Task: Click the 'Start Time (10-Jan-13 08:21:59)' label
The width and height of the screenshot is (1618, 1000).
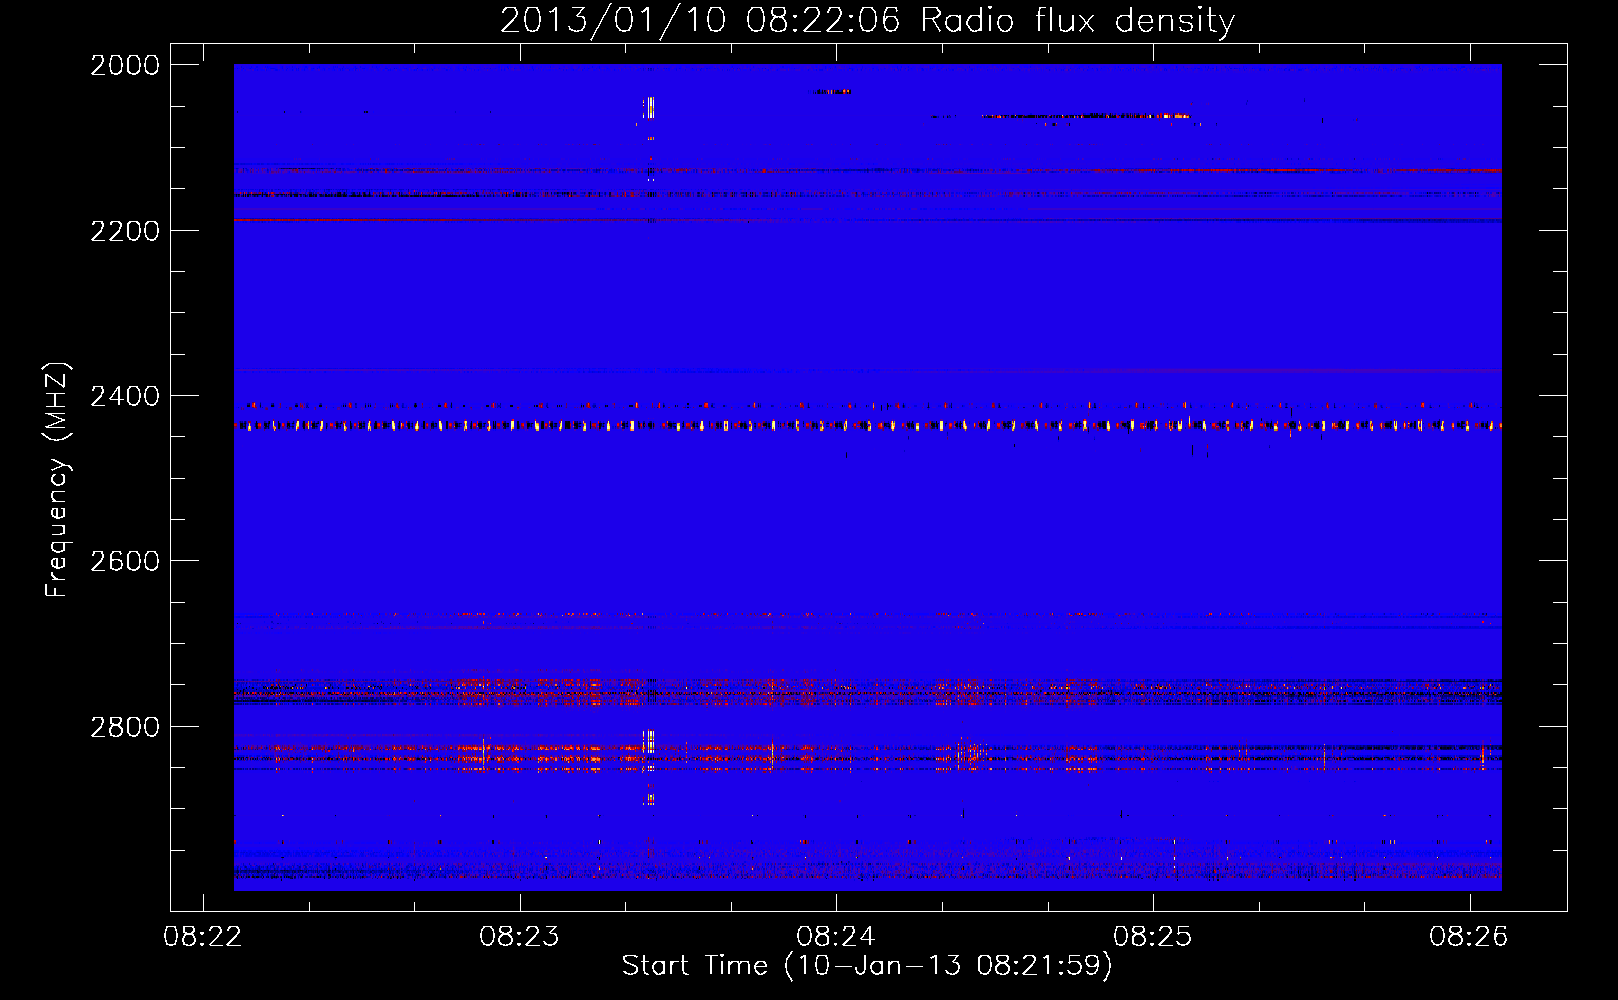Action: [867, 965]
